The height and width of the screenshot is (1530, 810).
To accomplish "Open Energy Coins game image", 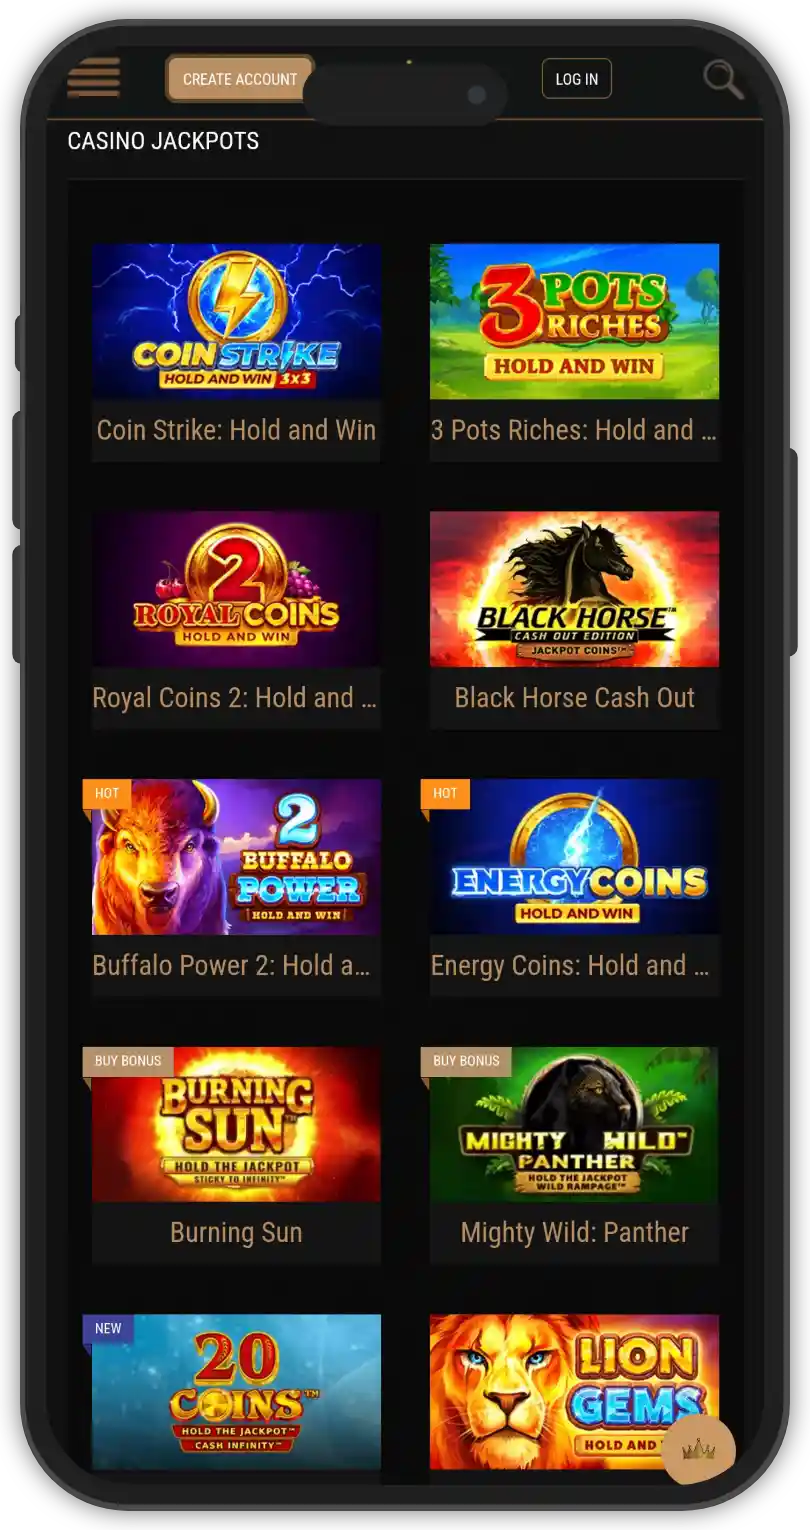I will pyautogui.click(x=574, y=857).
